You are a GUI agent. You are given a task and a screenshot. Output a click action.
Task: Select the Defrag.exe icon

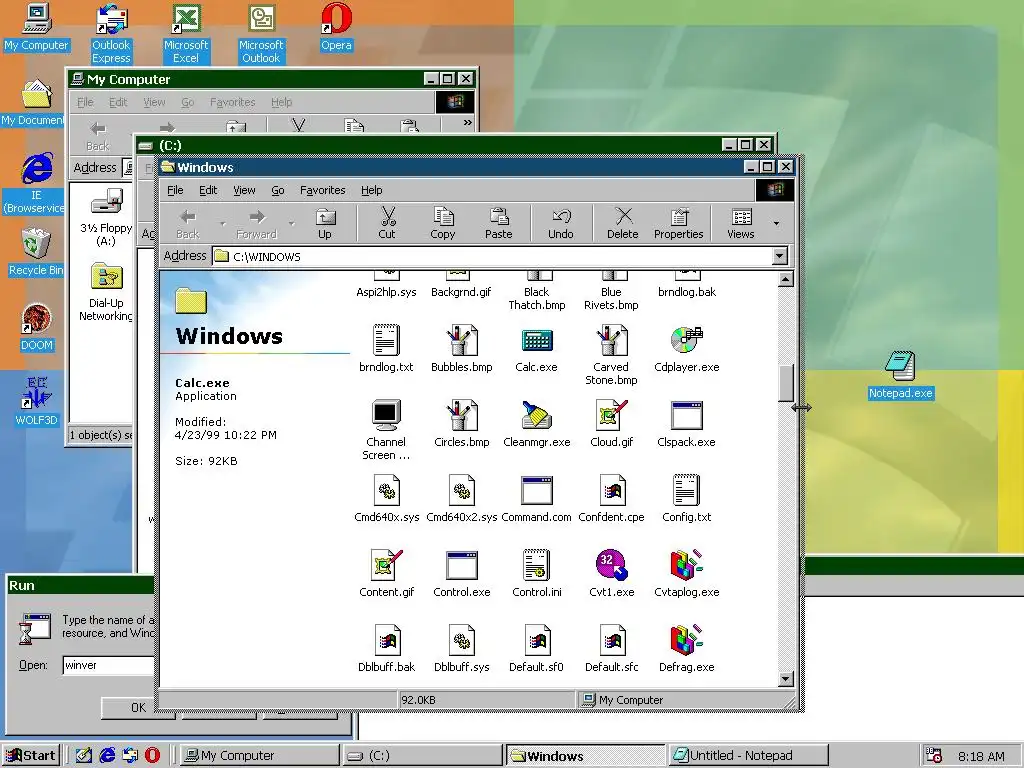[x=686, y=641]
